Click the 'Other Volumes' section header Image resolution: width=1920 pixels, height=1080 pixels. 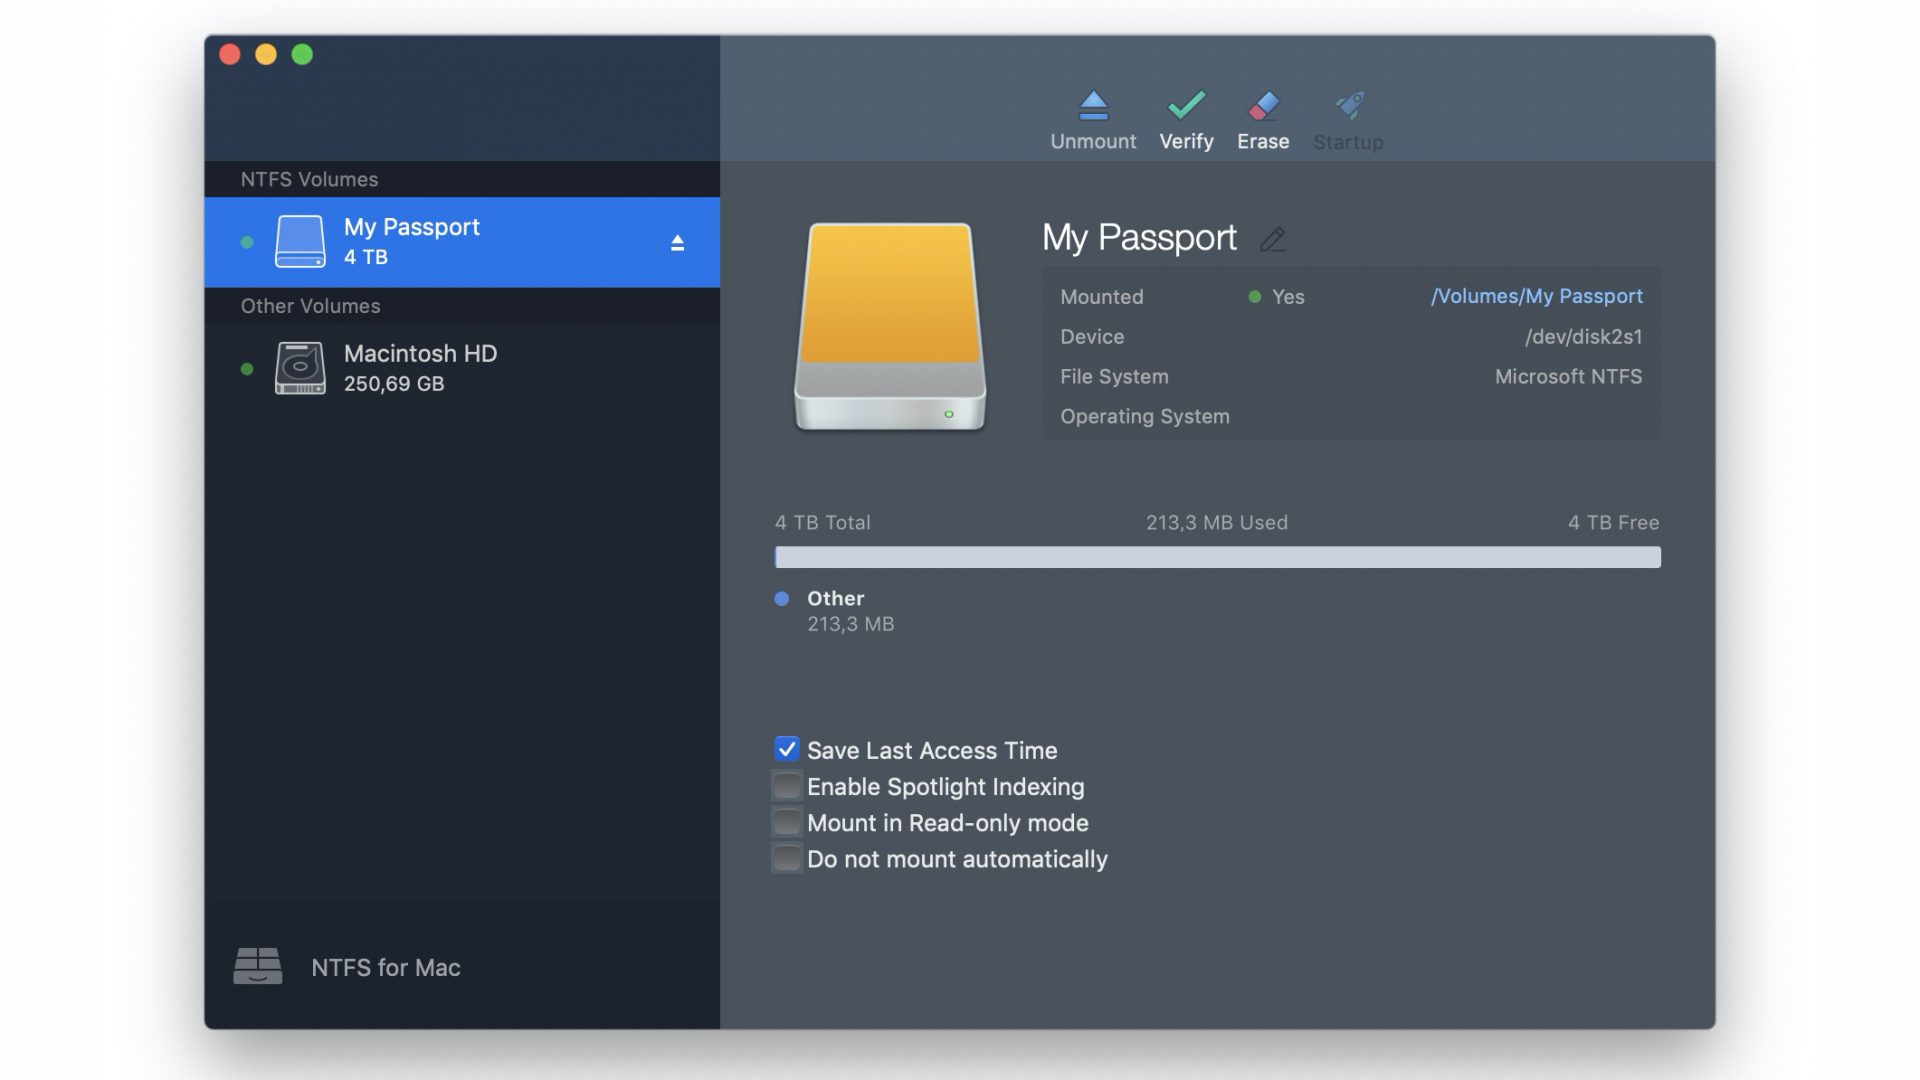click(310, 306)
